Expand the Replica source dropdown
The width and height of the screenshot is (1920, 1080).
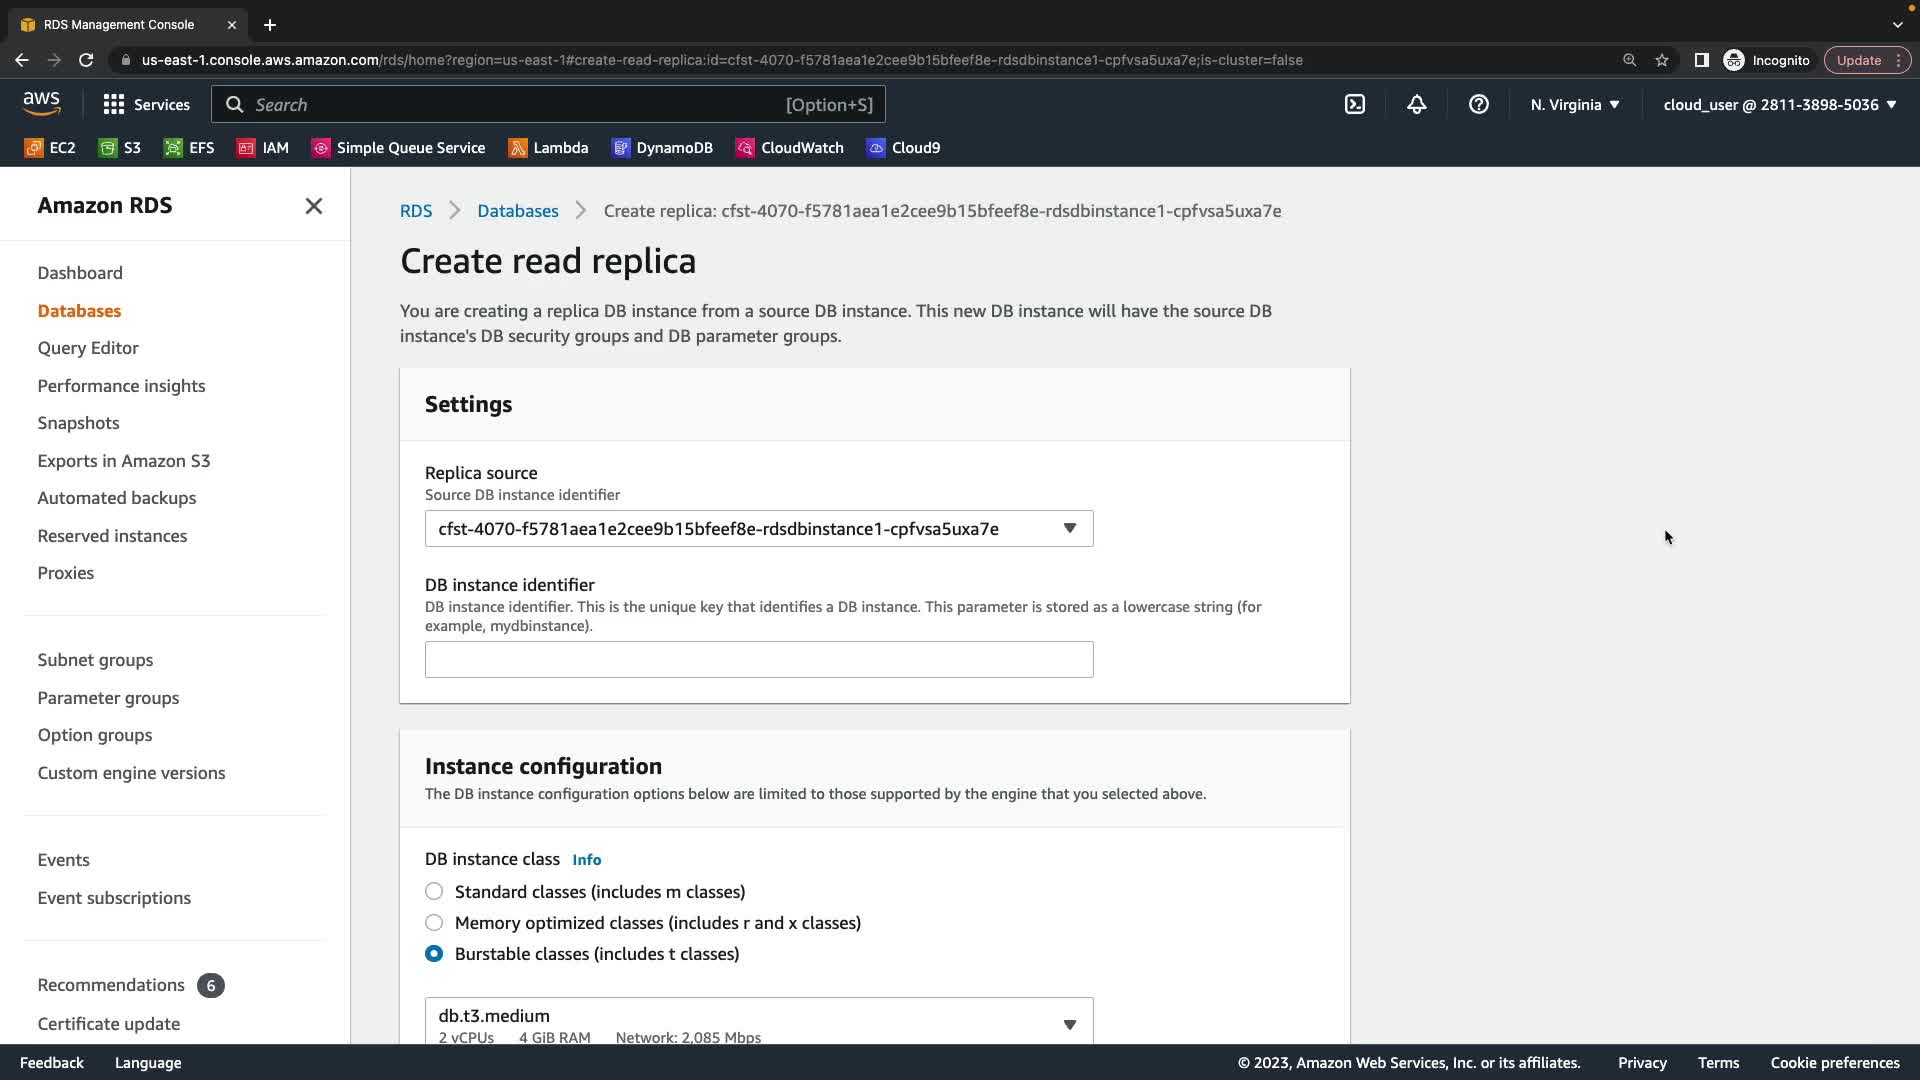[758, 528]
